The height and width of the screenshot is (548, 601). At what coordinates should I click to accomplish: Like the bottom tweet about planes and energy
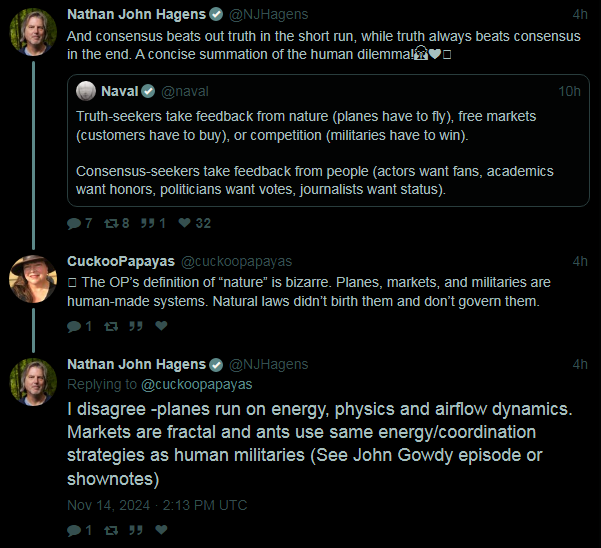[x=161, y=530]
